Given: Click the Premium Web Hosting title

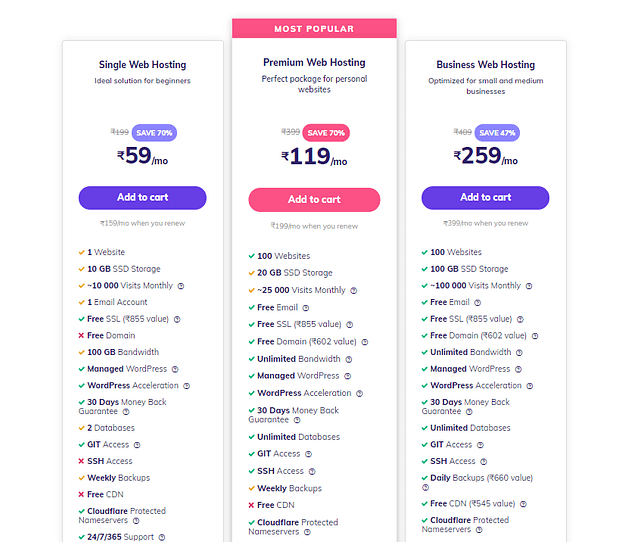Looking at the screenshot, I should pos(314,62).
